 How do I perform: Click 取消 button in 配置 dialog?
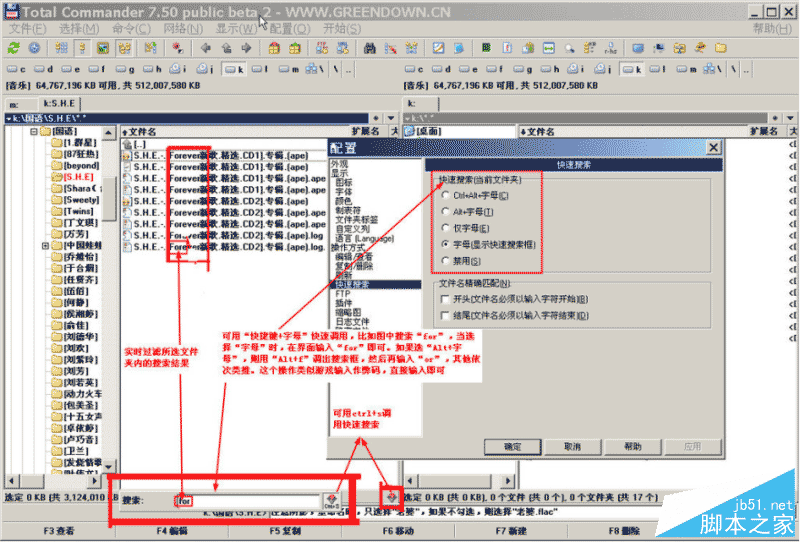point(572,447)
